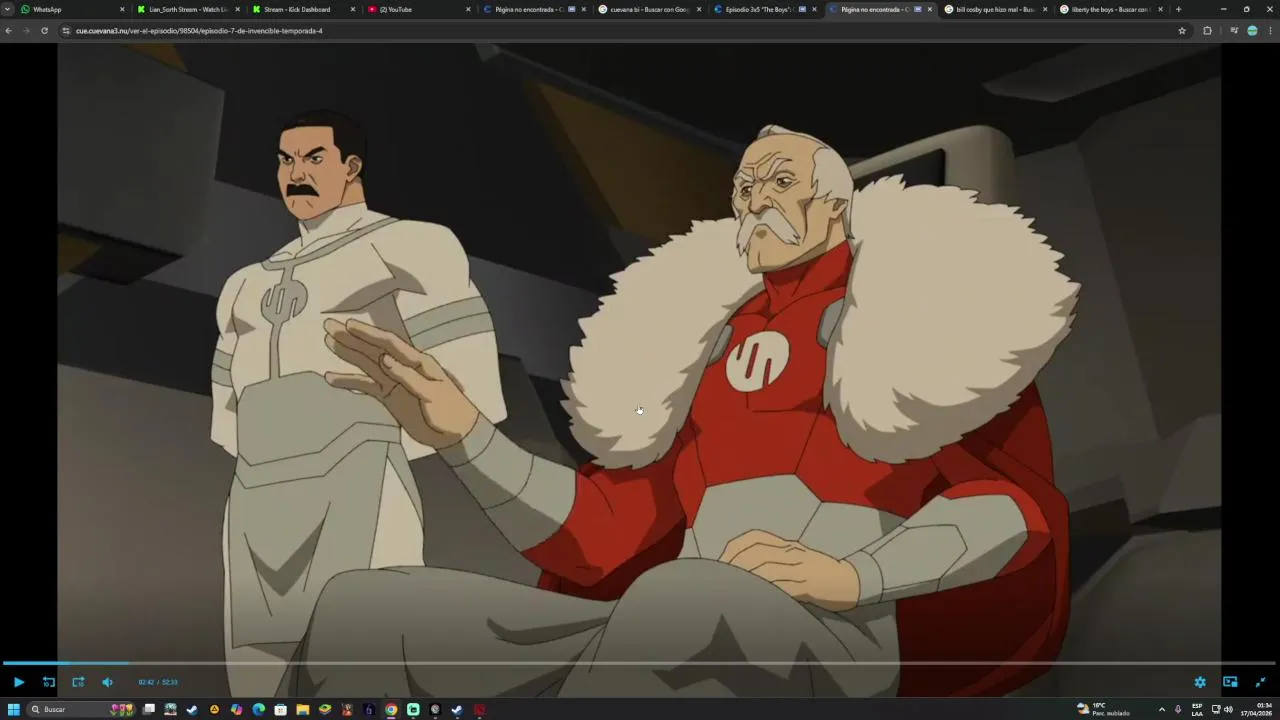1280x720 pixels.
Task: Click the video elapsed time display
Action: [146, 682]
